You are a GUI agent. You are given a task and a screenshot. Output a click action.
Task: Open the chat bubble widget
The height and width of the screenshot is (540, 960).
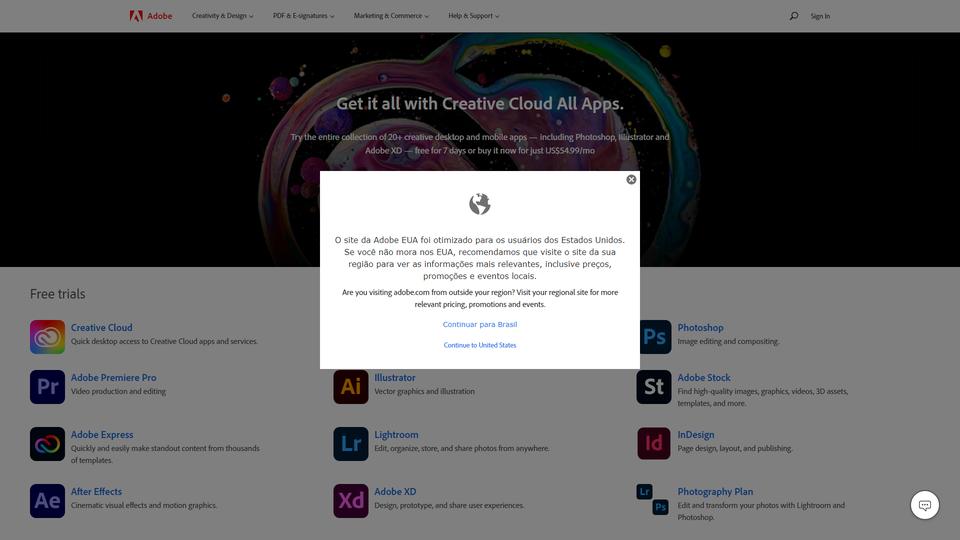coord(924,505)
